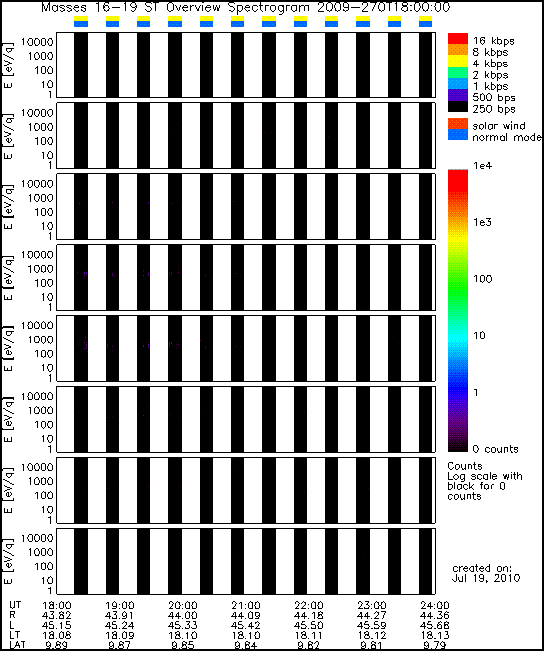544x651 pixels.
Task: Click the UT 23:00 time label
Action: (372, 605)
